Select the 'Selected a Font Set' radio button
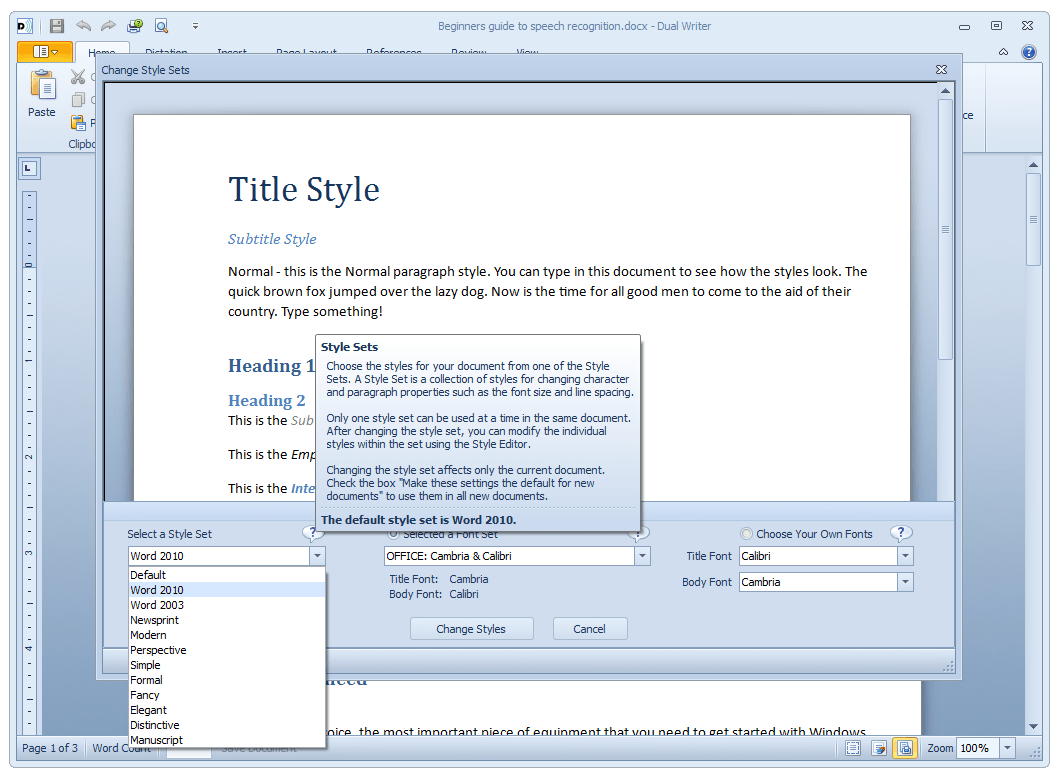 point(392,534)
